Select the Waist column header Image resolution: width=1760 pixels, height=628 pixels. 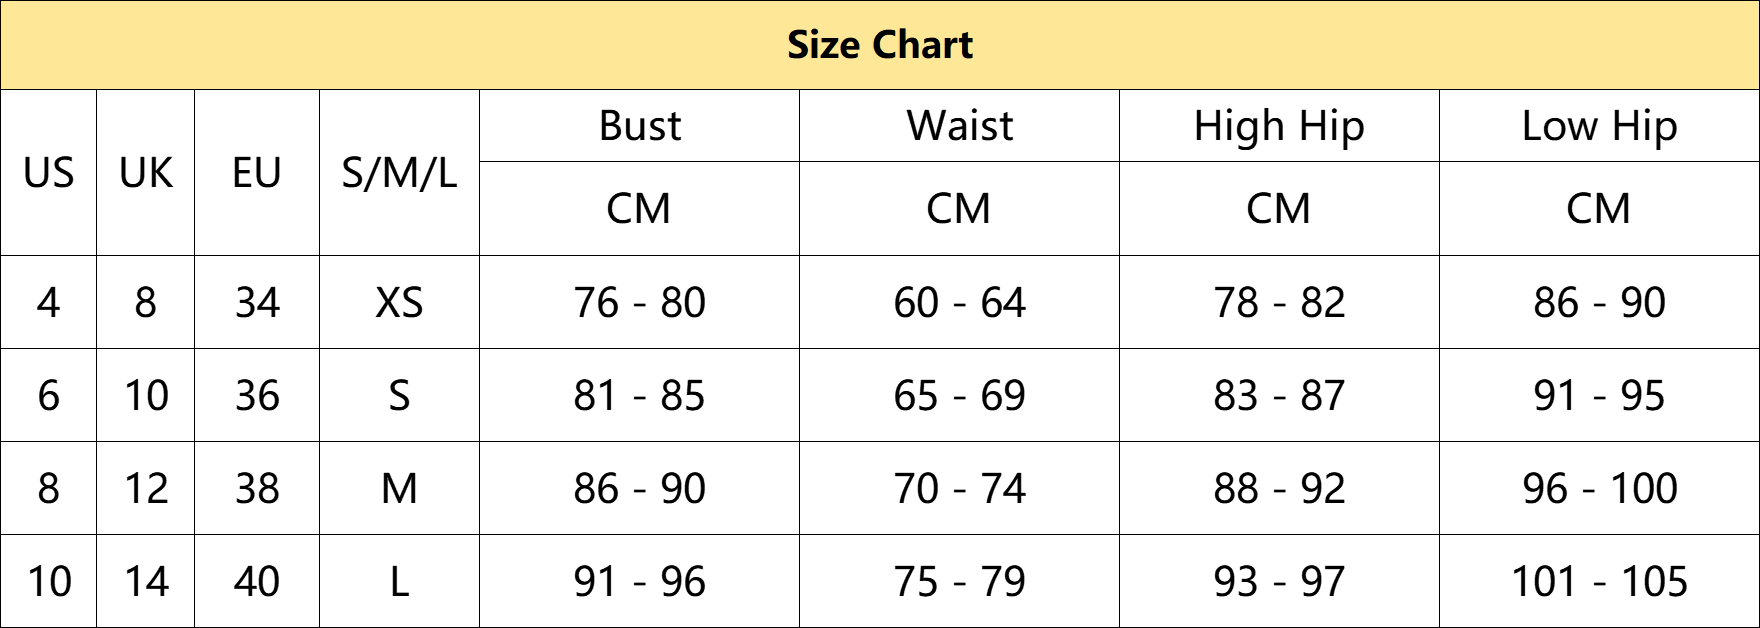tap(959, 126)
